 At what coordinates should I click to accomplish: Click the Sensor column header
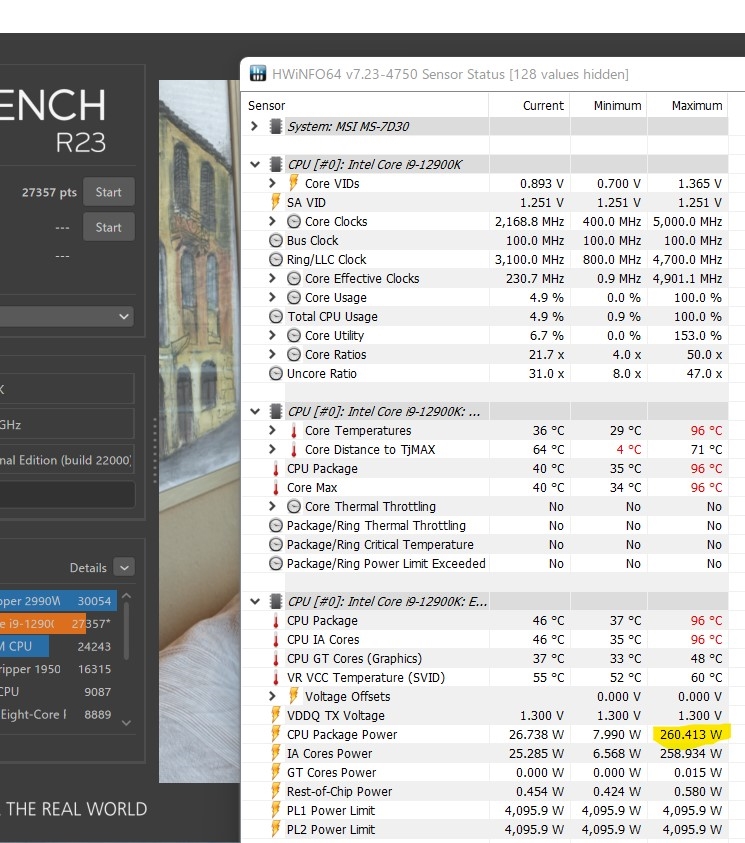[x=267, y=105]
